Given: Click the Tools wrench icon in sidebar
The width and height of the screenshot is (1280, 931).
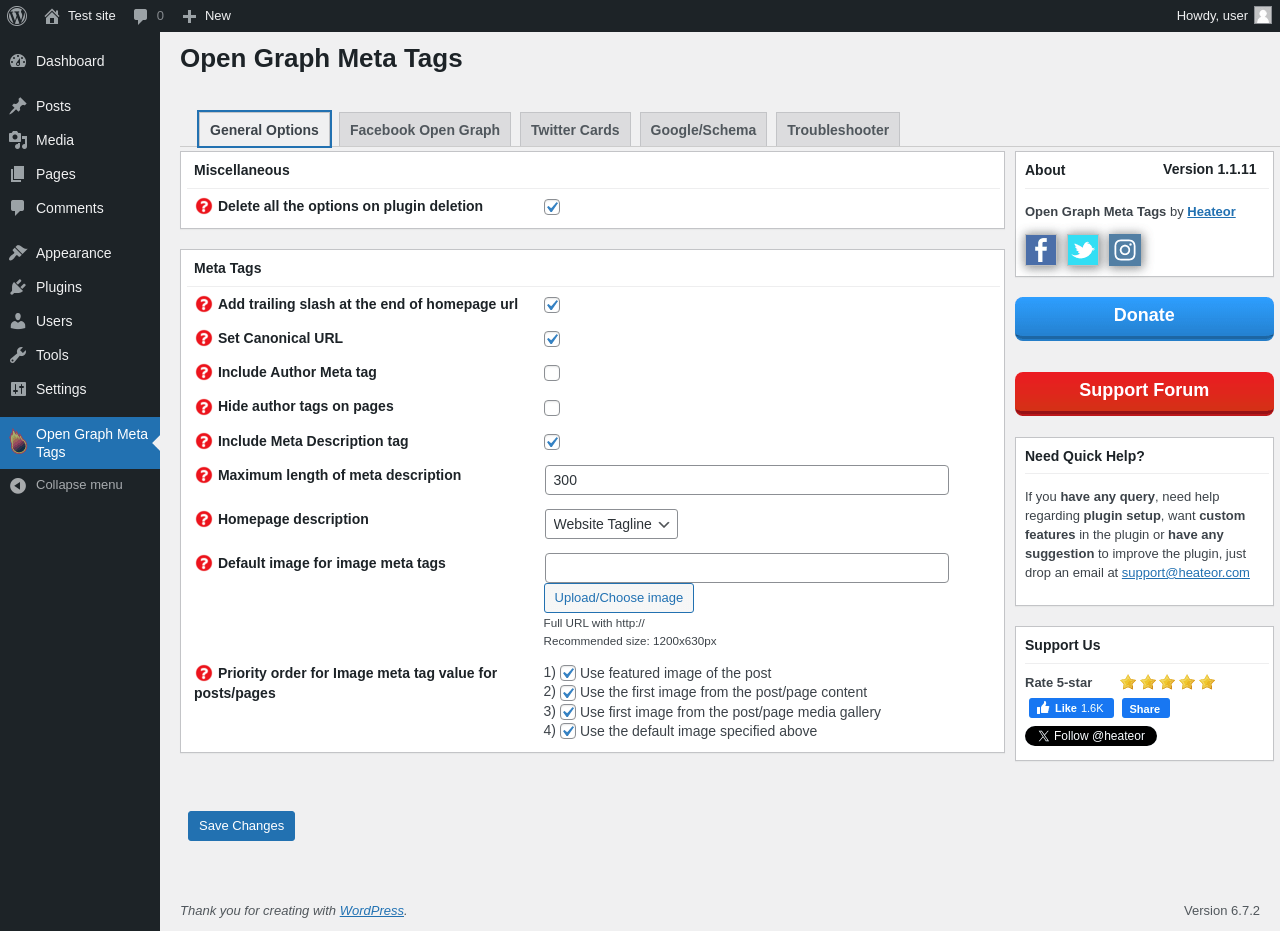Looking at the screenshot, I should (18, 355).
